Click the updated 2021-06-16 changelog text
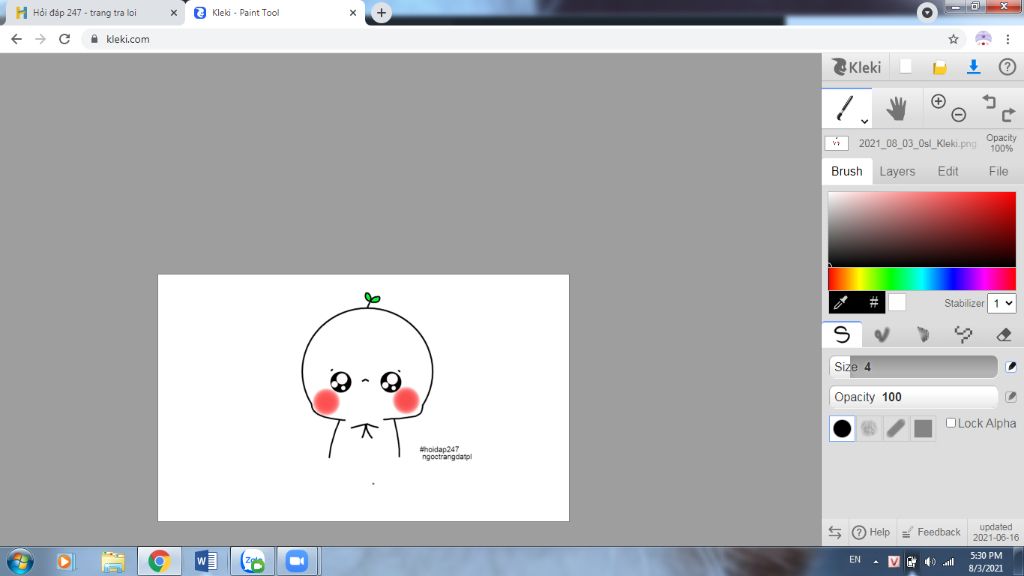The height and width of the screenshot is (576, 1024). 996,532
